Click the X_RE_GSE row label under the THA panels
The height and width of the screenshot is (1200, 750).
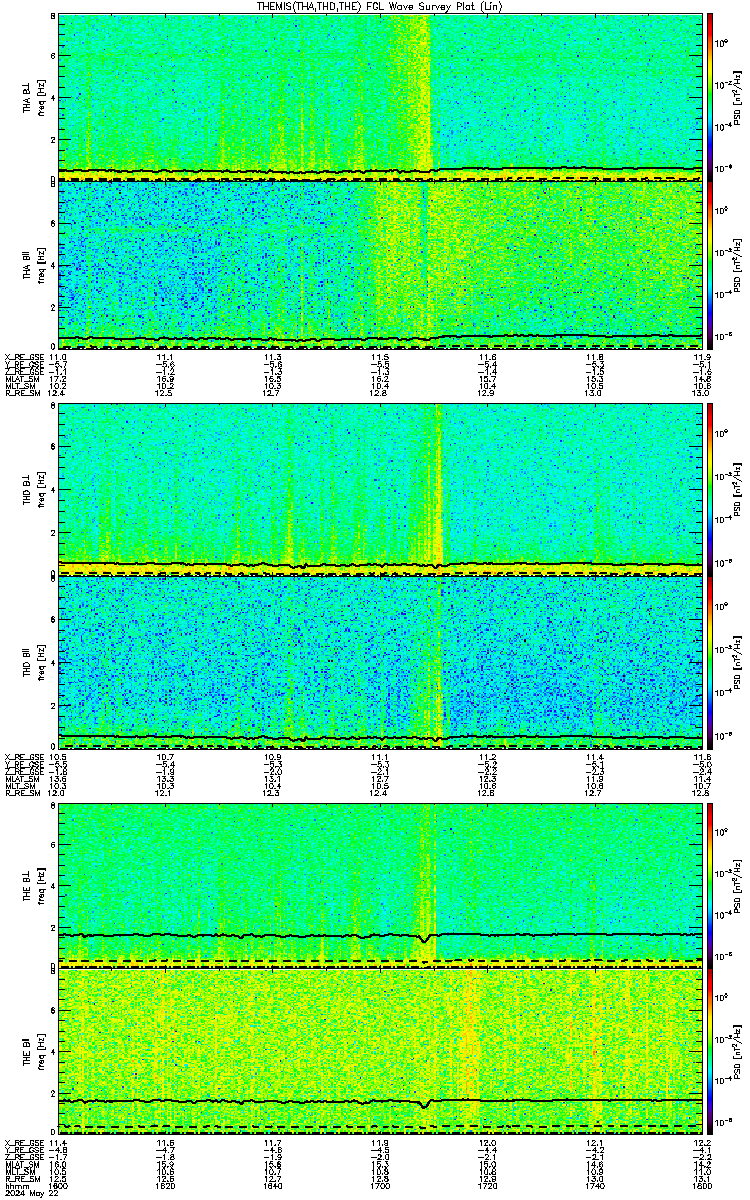(23, 356)
